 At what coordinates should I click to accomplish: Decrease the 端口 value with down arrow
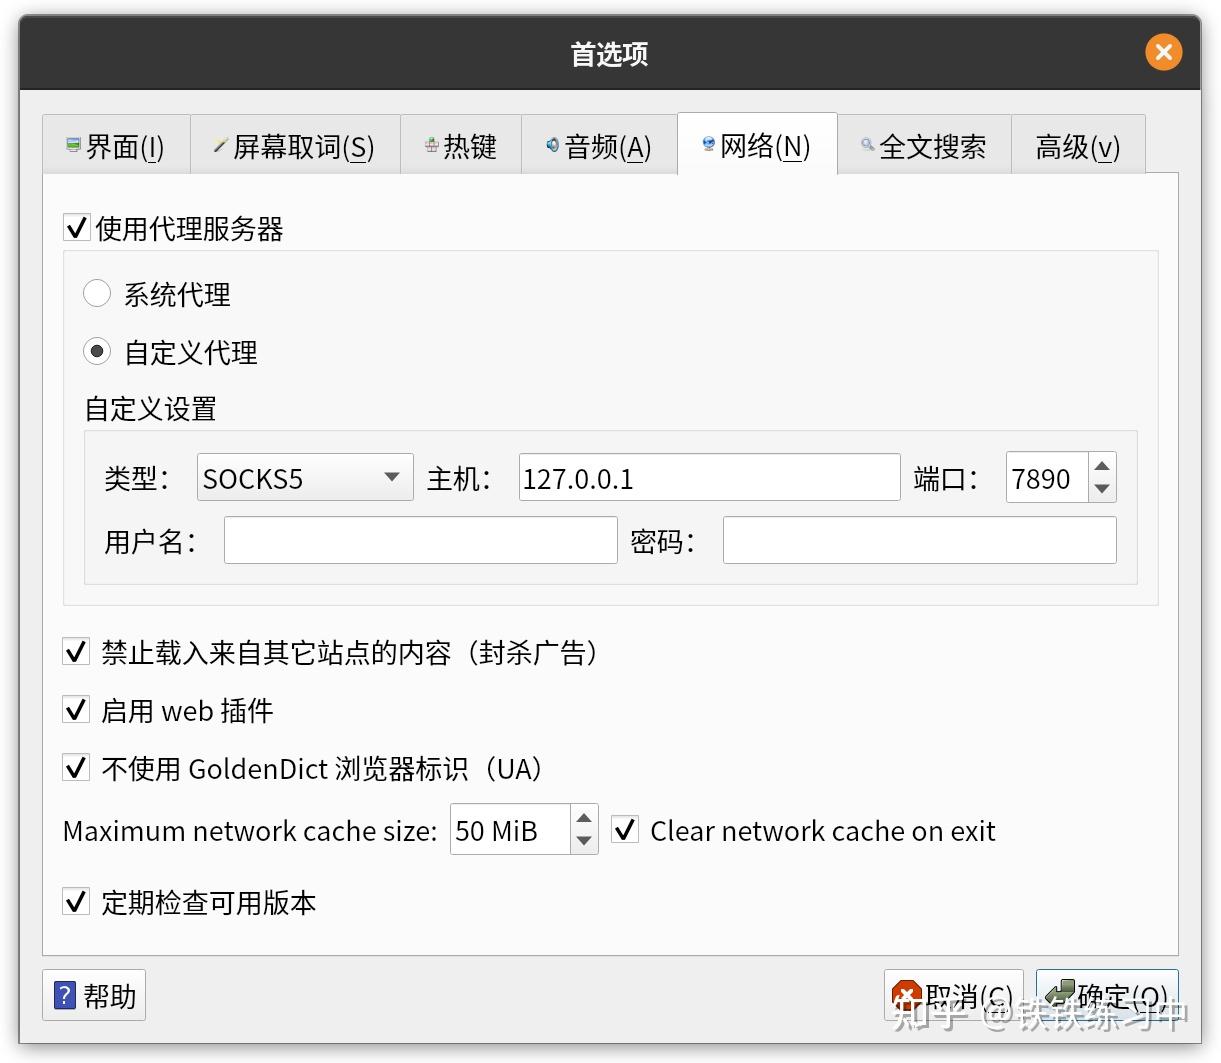point(1102,489)
